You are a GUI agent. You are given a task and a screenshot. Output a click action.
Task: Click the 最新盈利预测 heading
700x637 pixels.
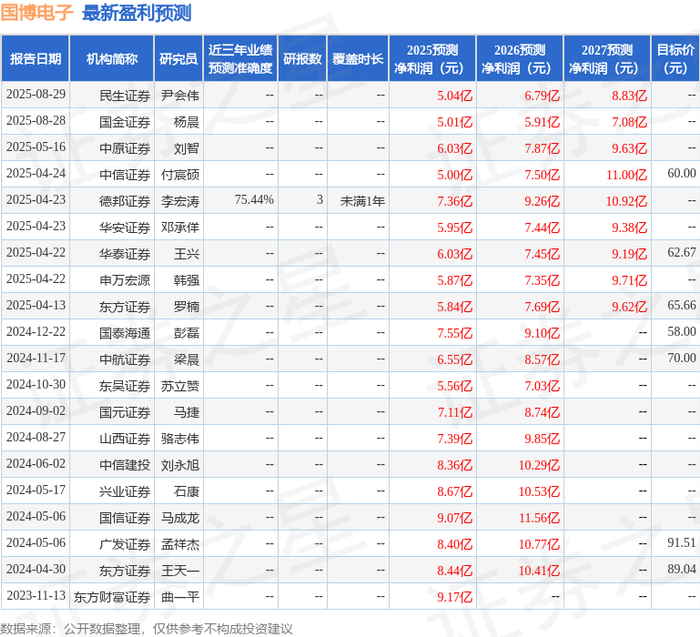click(x=137, y=12)
